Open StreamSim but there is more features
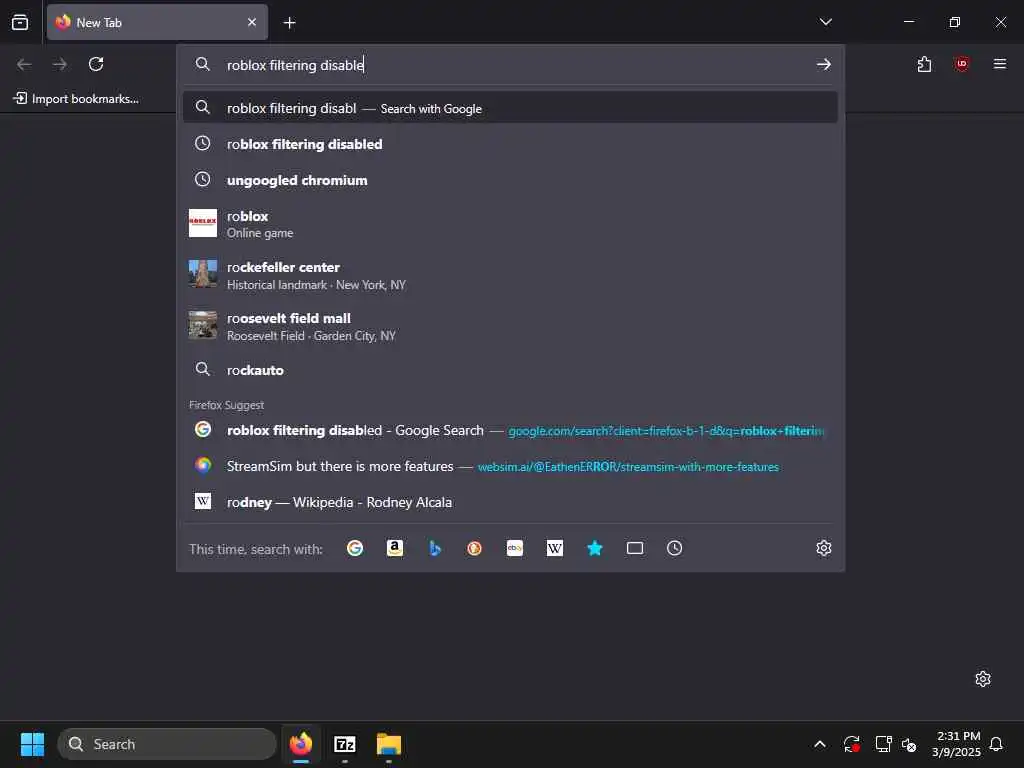1024x768 pixels. tap(510, 466)
